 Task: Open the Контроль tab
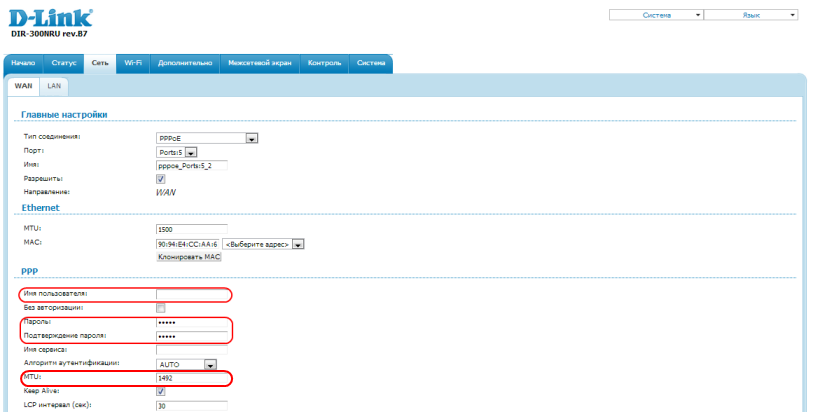tap(325, 63)
